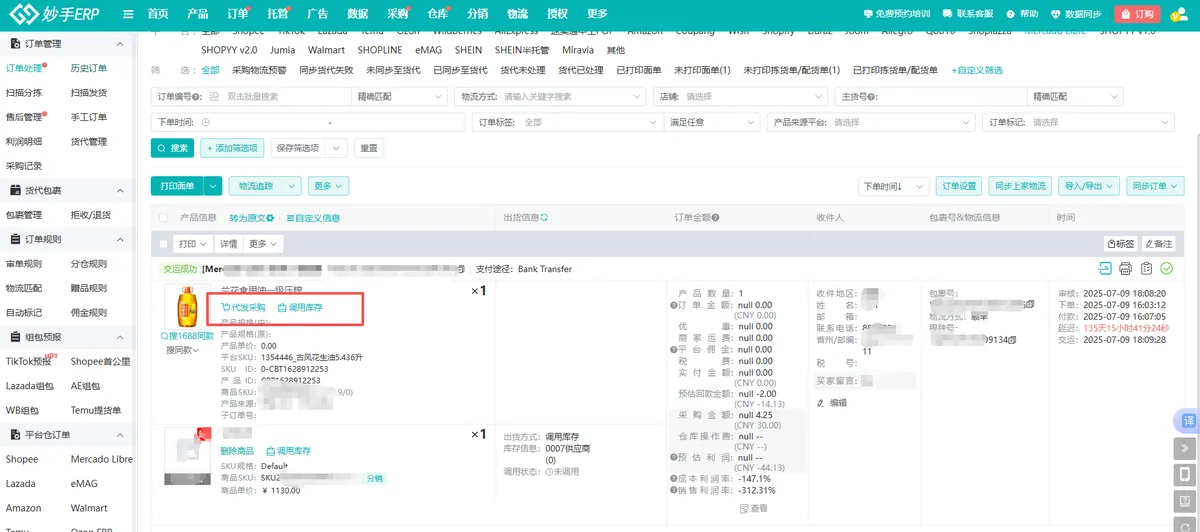Click the printer icon in order row
Image resolution: width=1200 pixels, height=532 pixels.
(1125, 268)
